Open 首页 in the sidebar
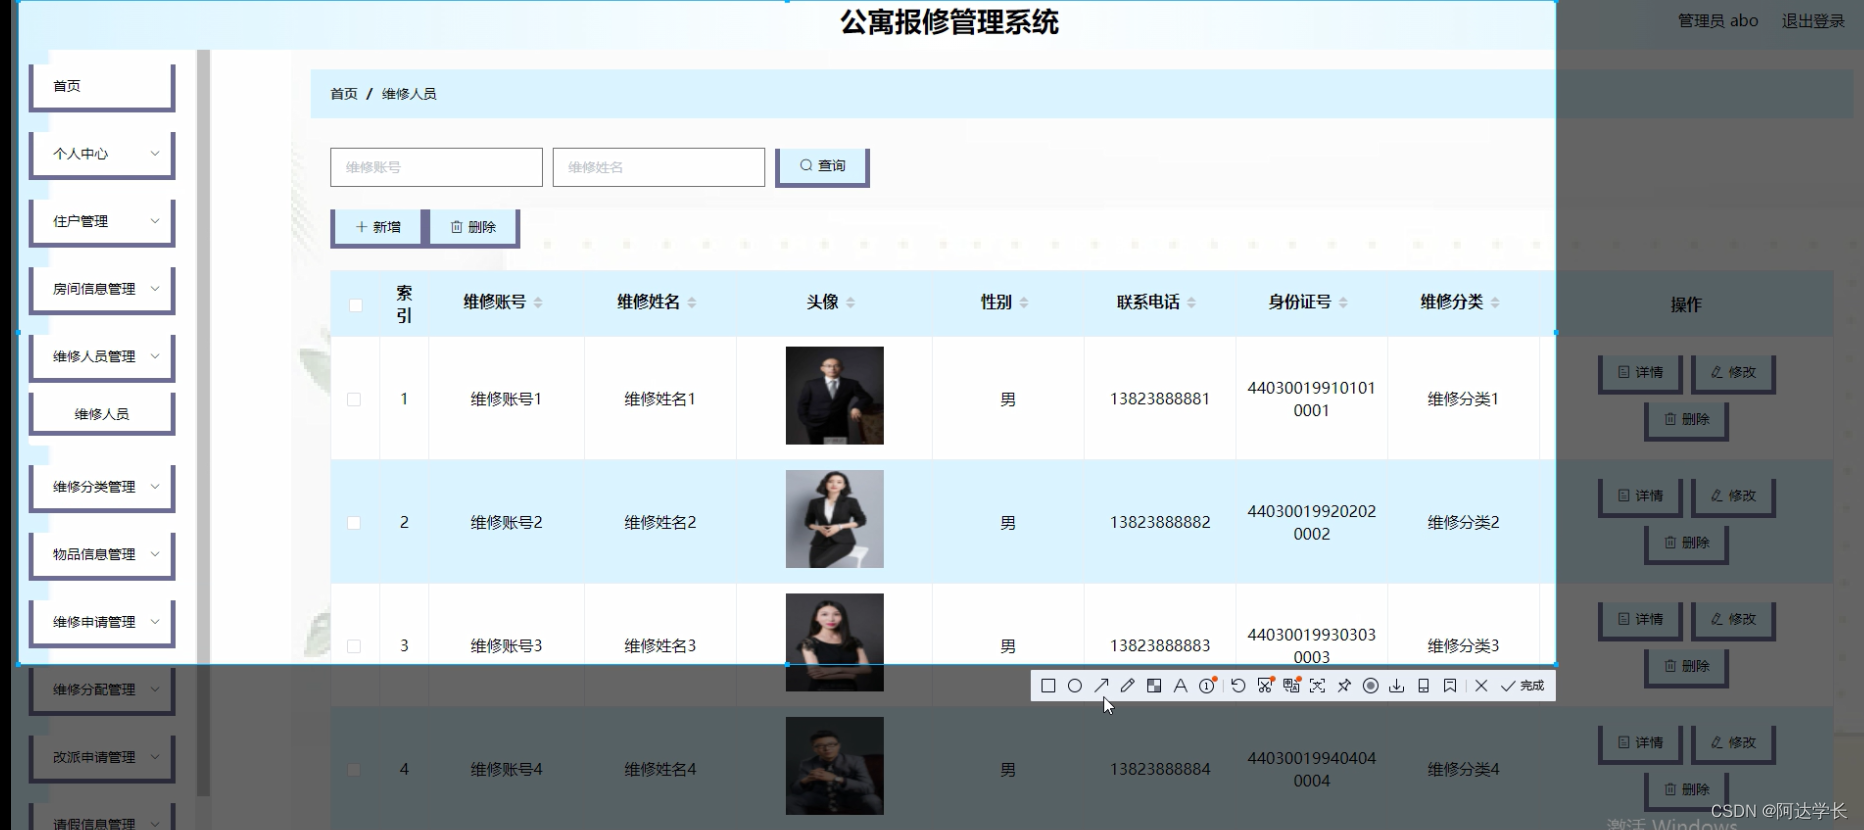Image resolution: width=1864 pixels, height=830 pixels. (102, 87)
